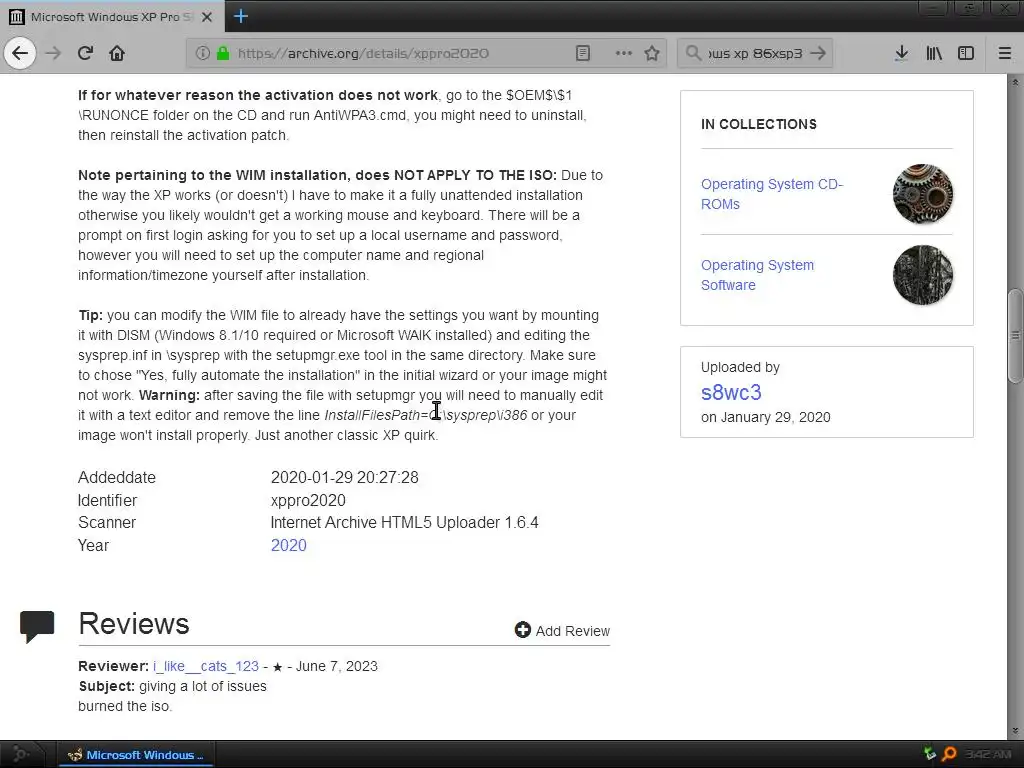Show site information icon in address bar
The image size is (1024, 768).
coord(202,53)
